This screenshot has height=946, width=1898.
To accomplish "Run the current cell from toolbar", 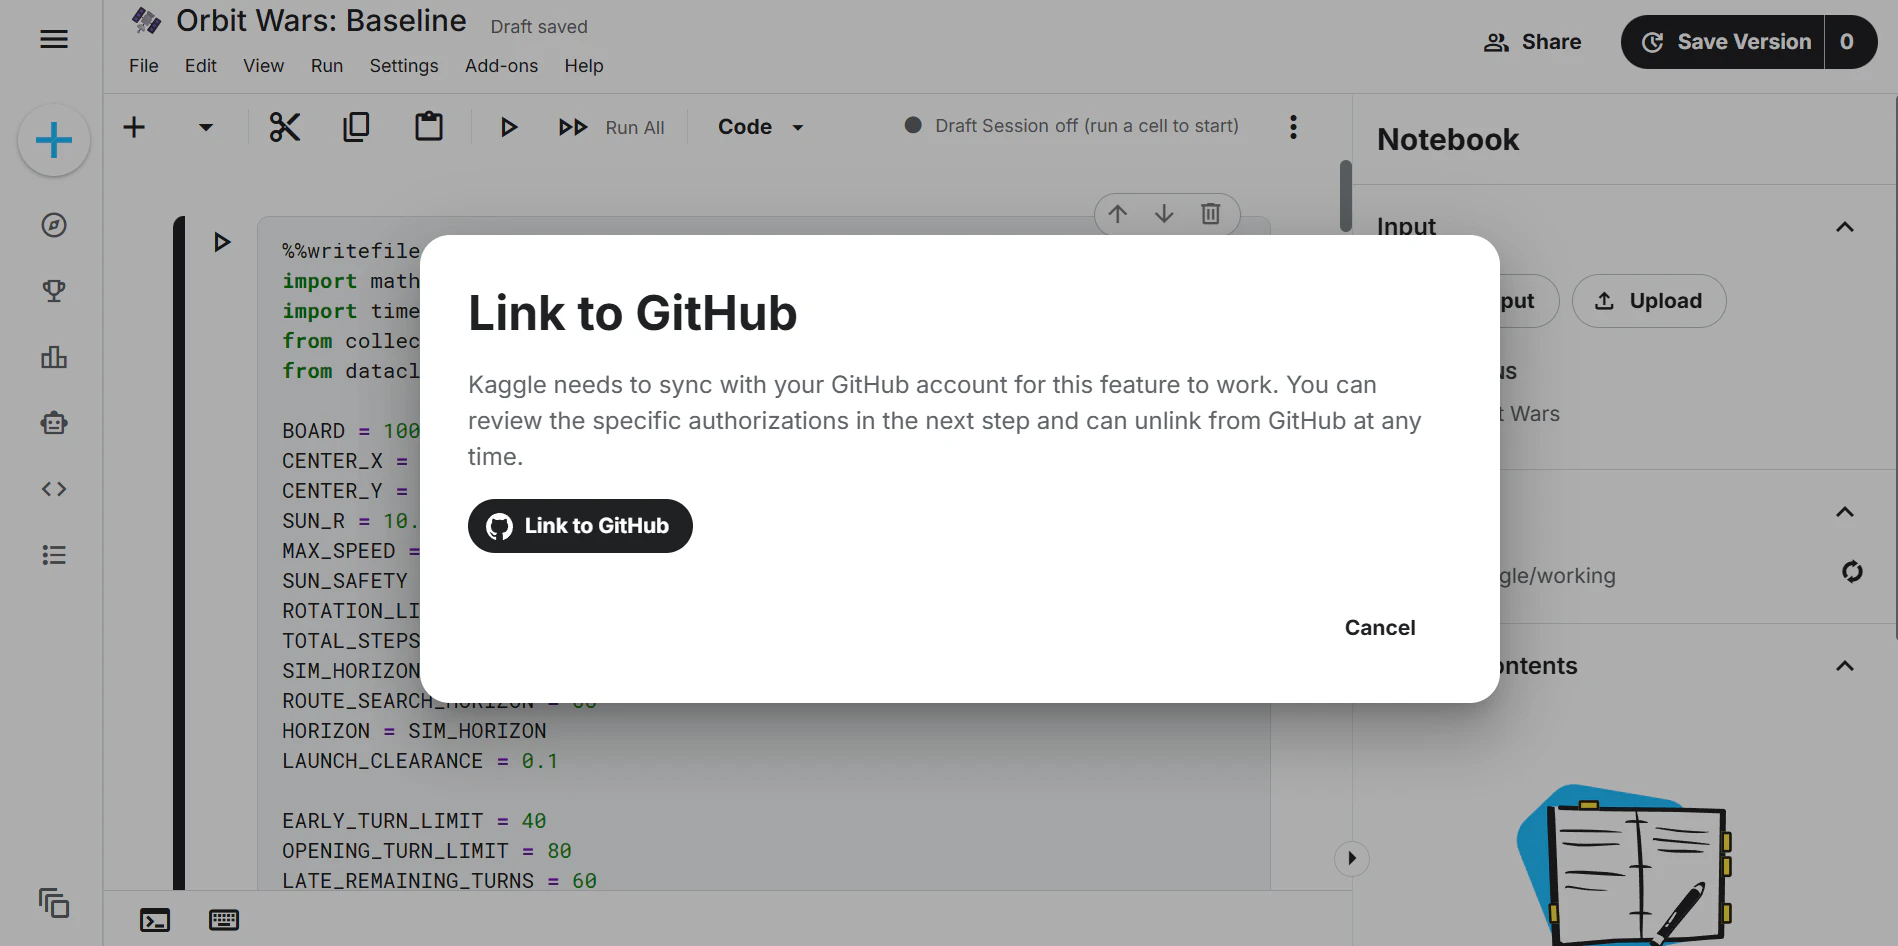I will 509,127.
